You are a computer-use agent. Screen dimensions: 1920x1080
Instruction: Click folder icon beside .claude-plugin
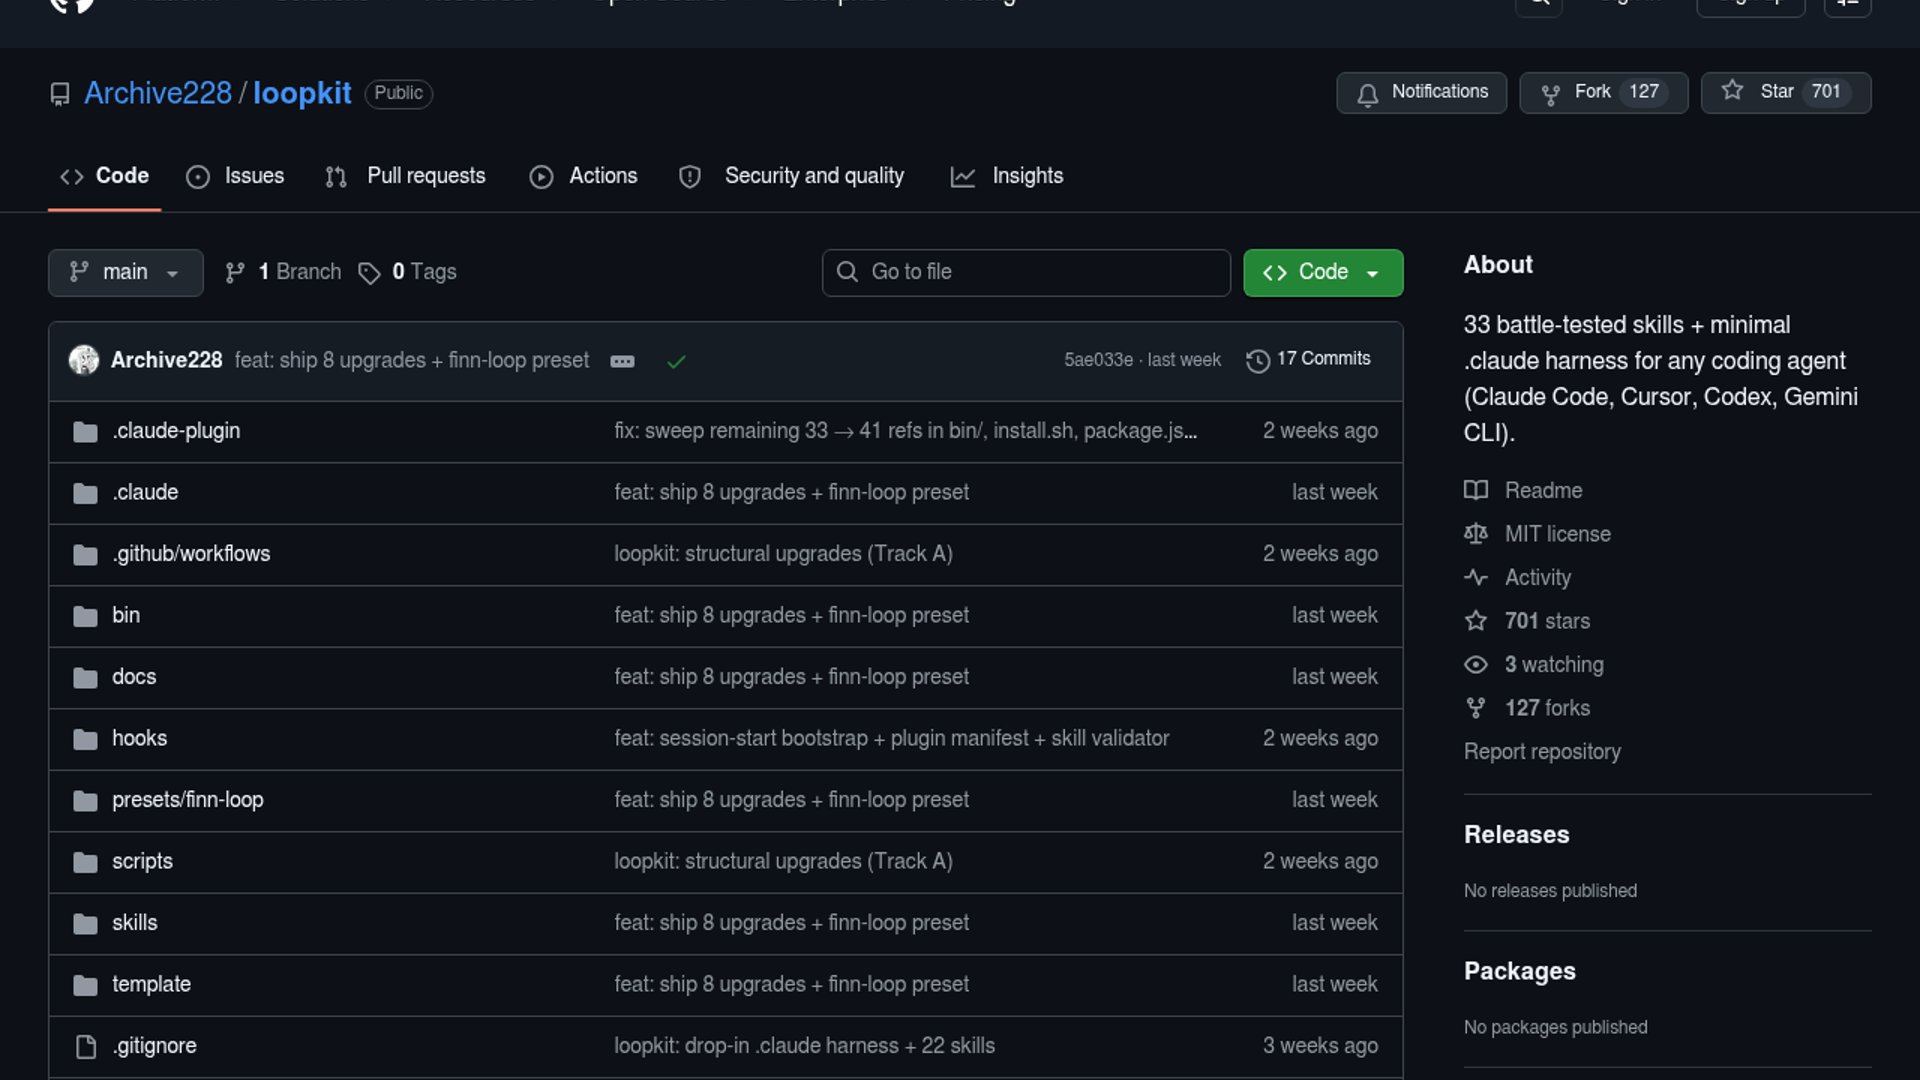(86, 432)
